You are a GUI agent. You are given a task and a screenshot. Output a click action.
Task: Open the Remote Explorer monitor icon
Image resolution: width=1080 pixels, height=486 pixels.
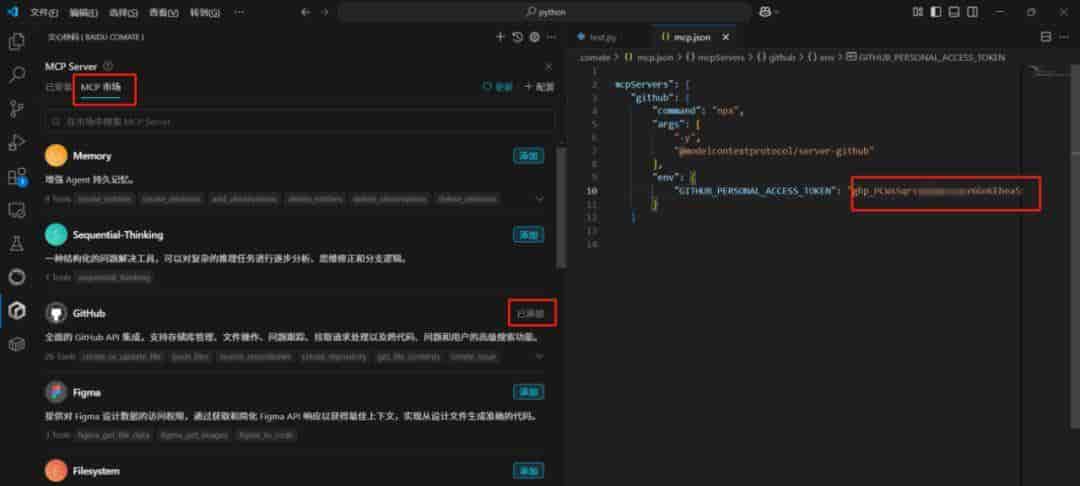(x=17, y=210)
